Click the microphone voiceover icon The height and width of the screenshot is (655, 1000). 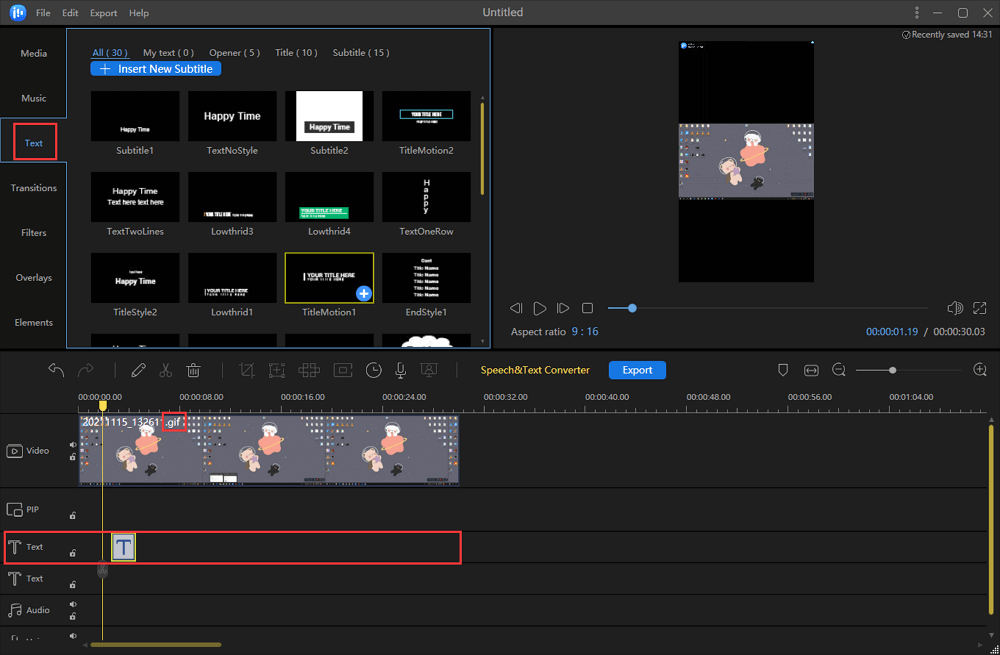pyautogui.click(x=400, y=370)
